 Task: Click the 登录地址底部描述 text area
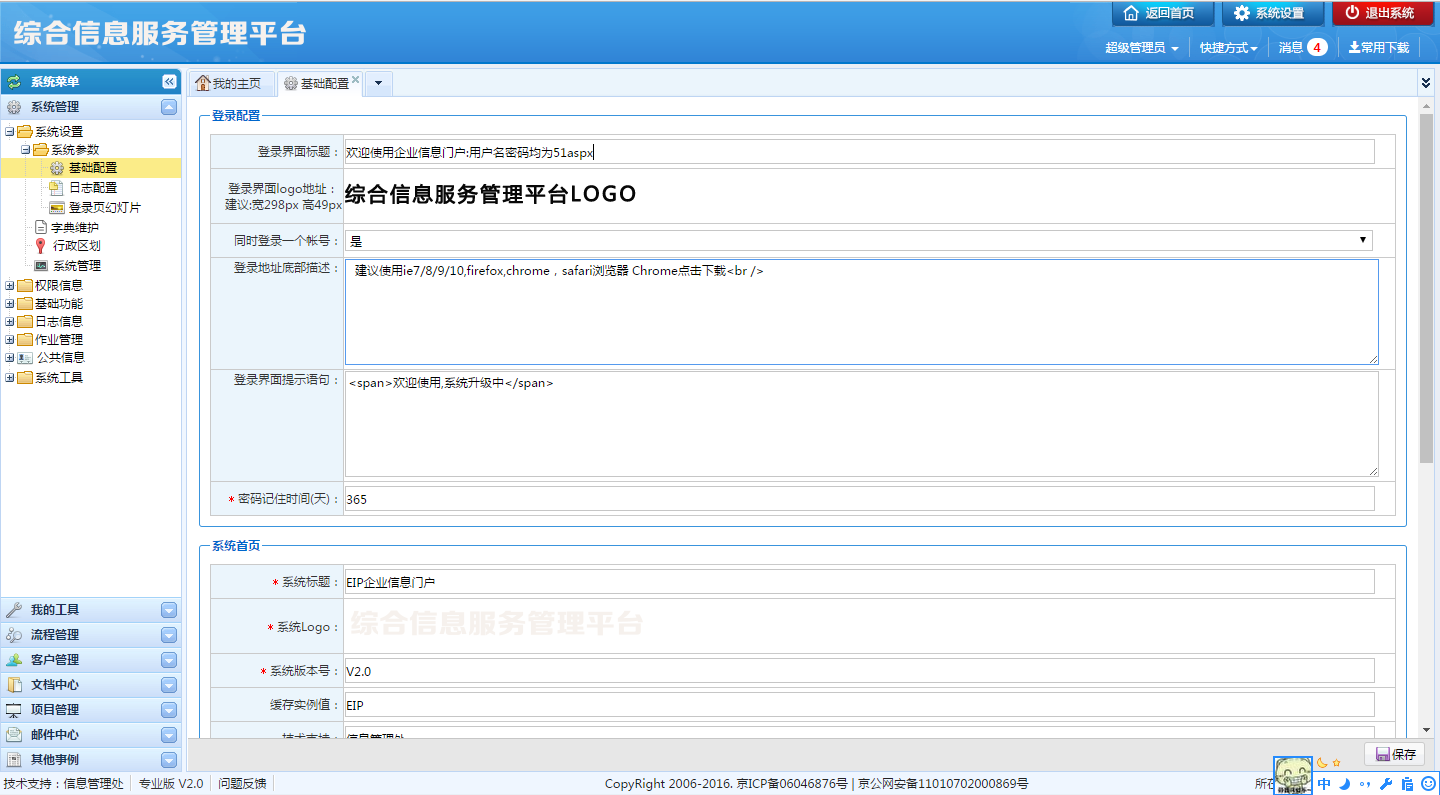click(x=862, y=312)
